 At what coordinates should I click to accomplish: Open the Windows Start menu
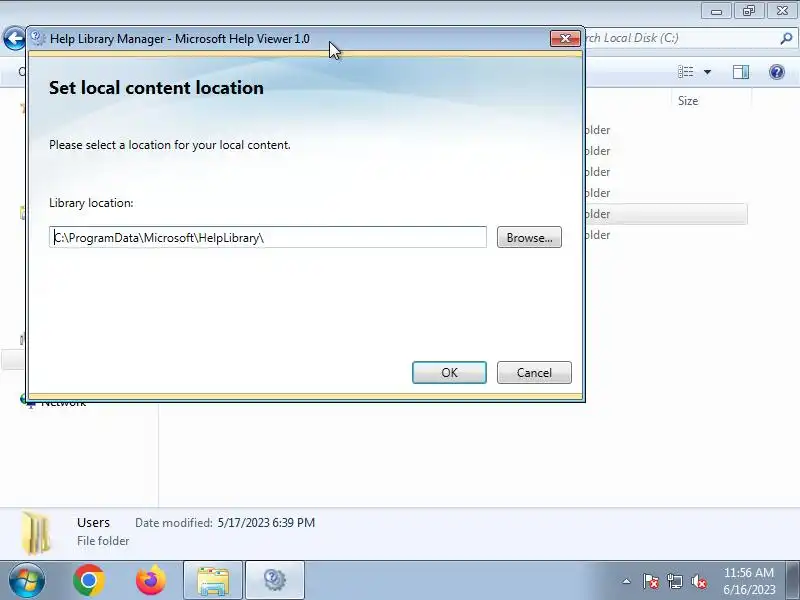(x=27, y=580)
